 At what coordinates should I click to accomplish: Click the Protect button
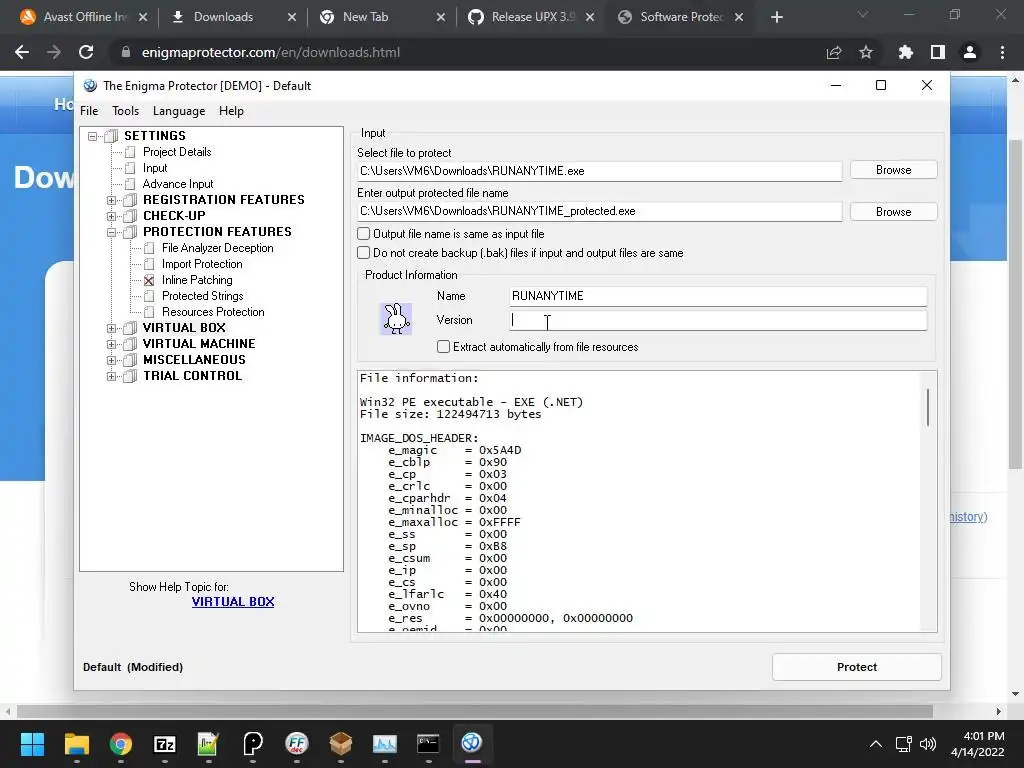coord(857,667)
